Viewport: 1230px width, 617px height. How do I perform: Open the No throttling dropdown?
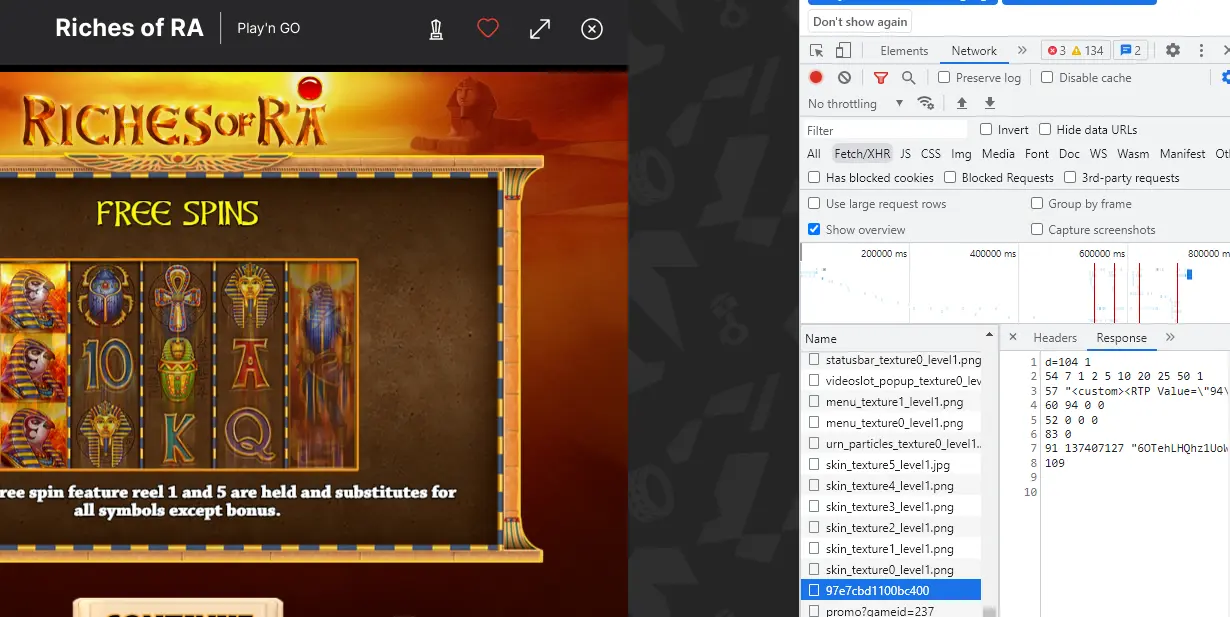point(855,103)
